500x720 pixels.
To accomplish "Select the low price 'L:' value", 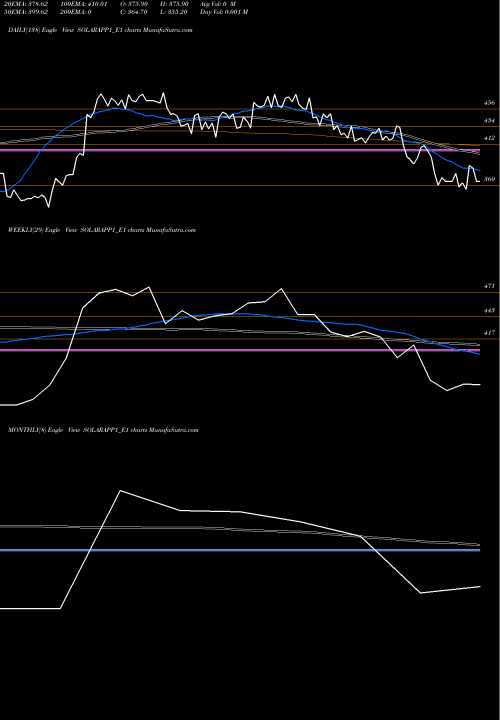I will click(174, 12).
